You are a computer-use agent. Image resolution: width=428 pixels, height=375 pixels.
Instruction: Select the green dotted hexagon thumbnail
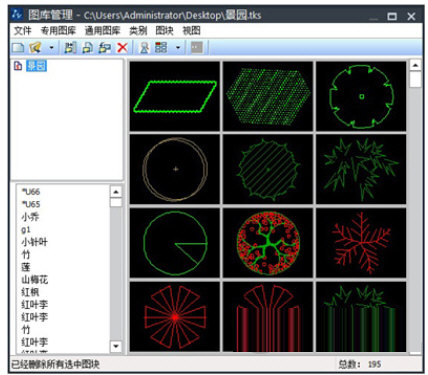tap(268, 96)
